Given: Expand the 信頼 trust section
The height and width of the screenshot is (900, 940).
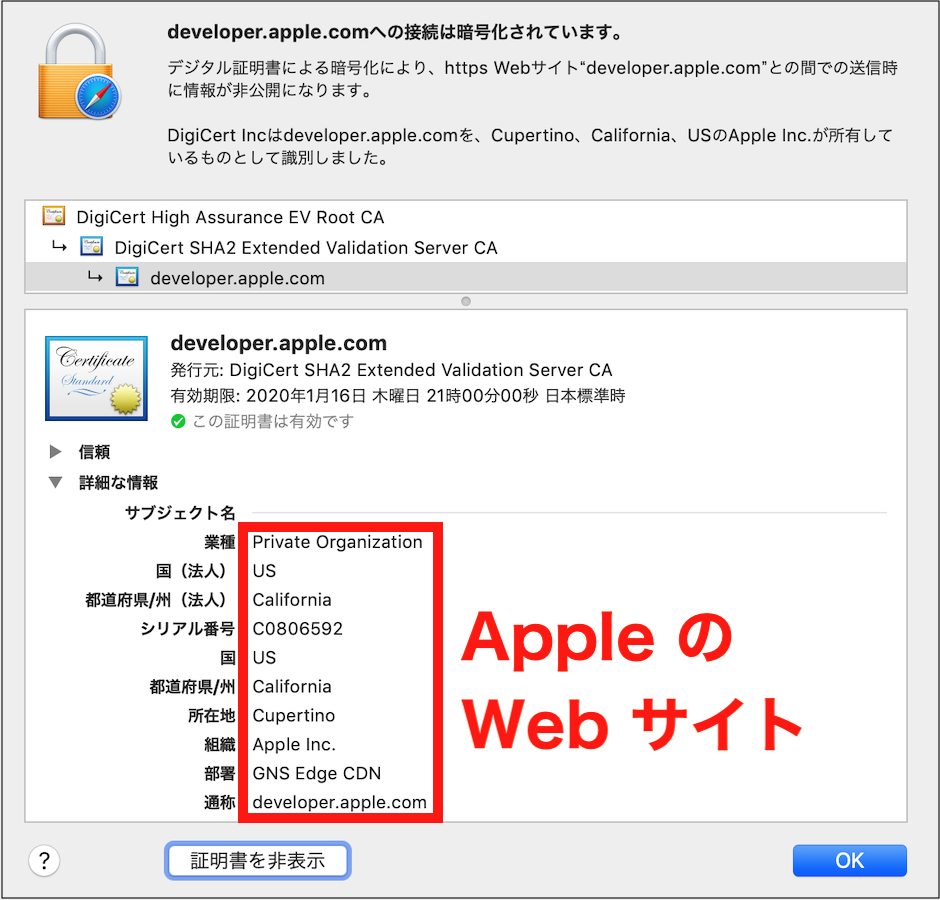Looking at the screenshot, I should click(55, 451).
